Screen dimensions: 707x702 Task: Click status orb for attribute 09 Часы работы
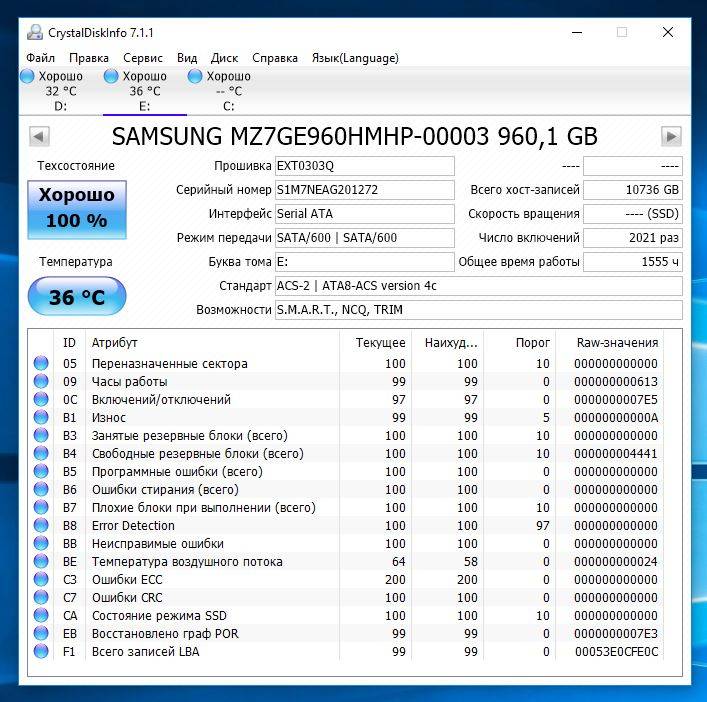(x=41, y=381)
